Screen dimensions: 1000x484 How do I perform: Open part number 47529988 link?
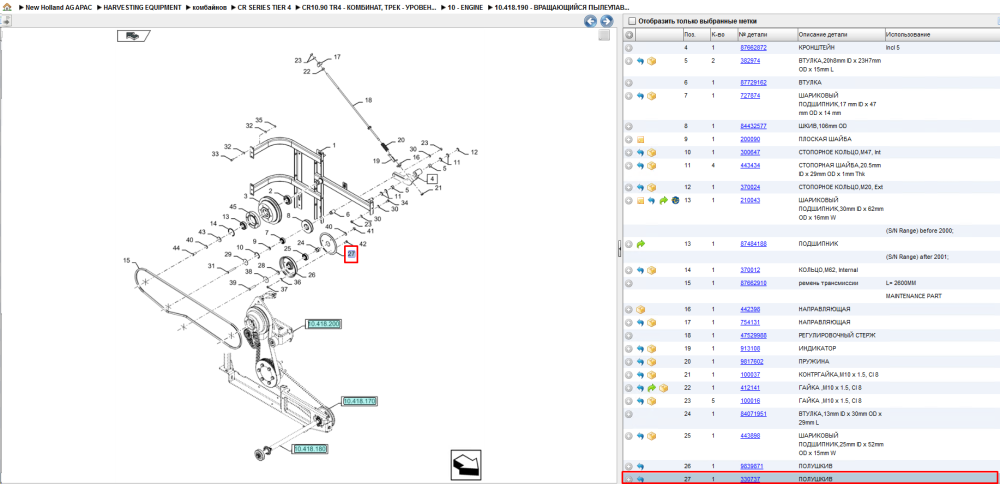coord(753,335)
